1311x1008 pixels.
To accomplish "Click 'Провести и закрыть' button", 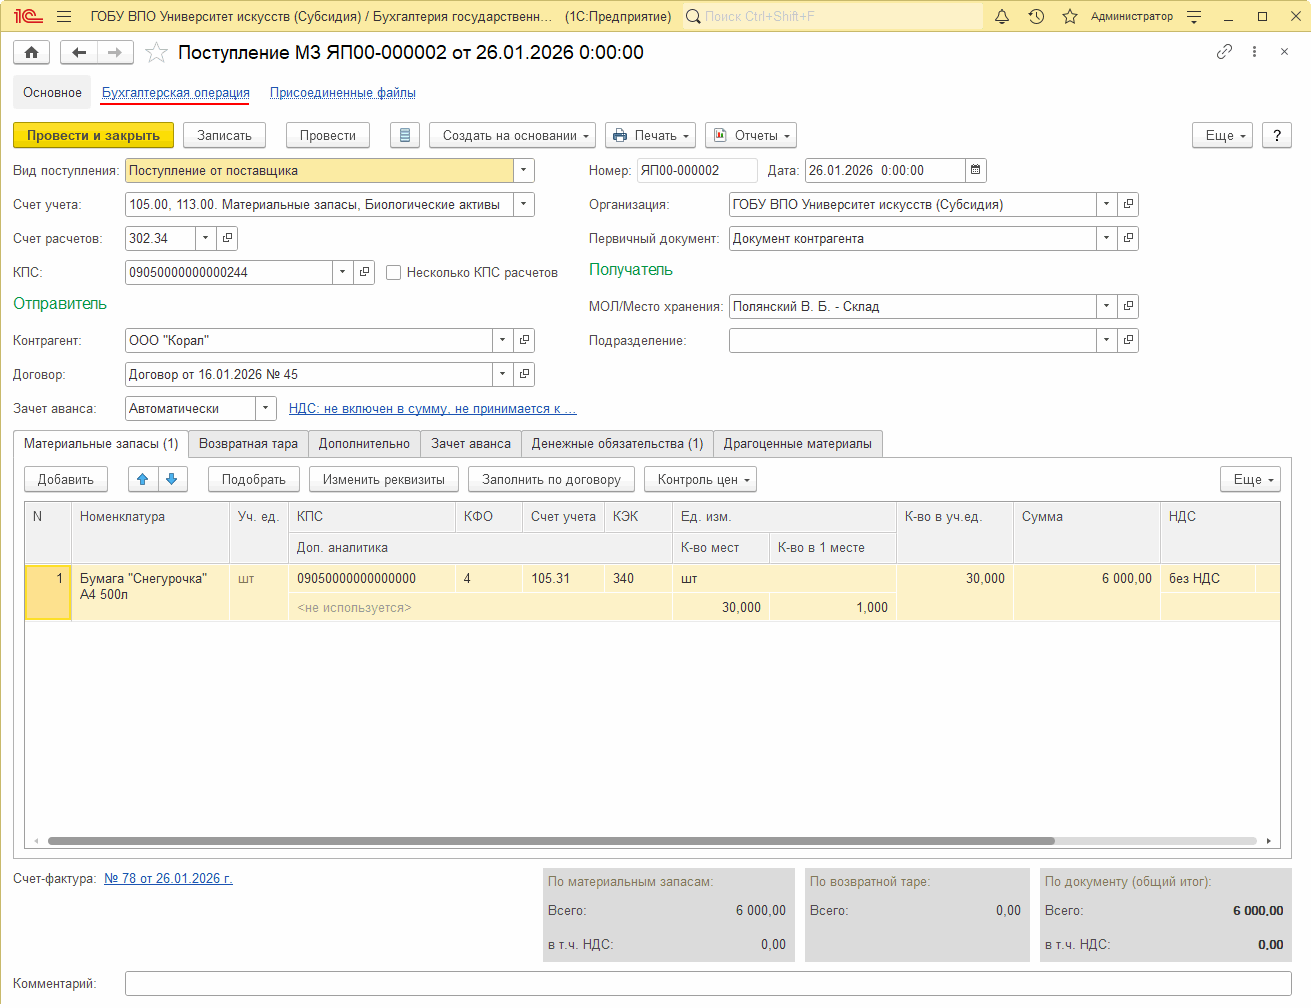I will coord(93,136).
